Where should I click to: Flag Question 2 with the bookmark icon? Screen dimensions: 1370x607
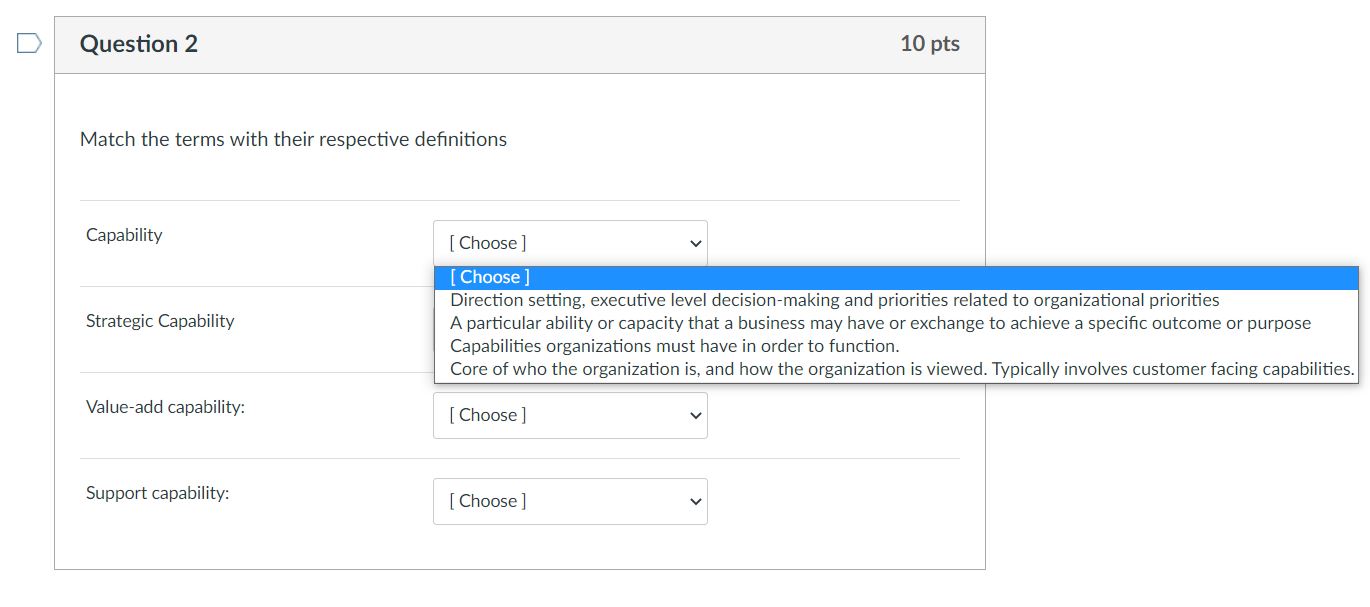coord(29,43)
